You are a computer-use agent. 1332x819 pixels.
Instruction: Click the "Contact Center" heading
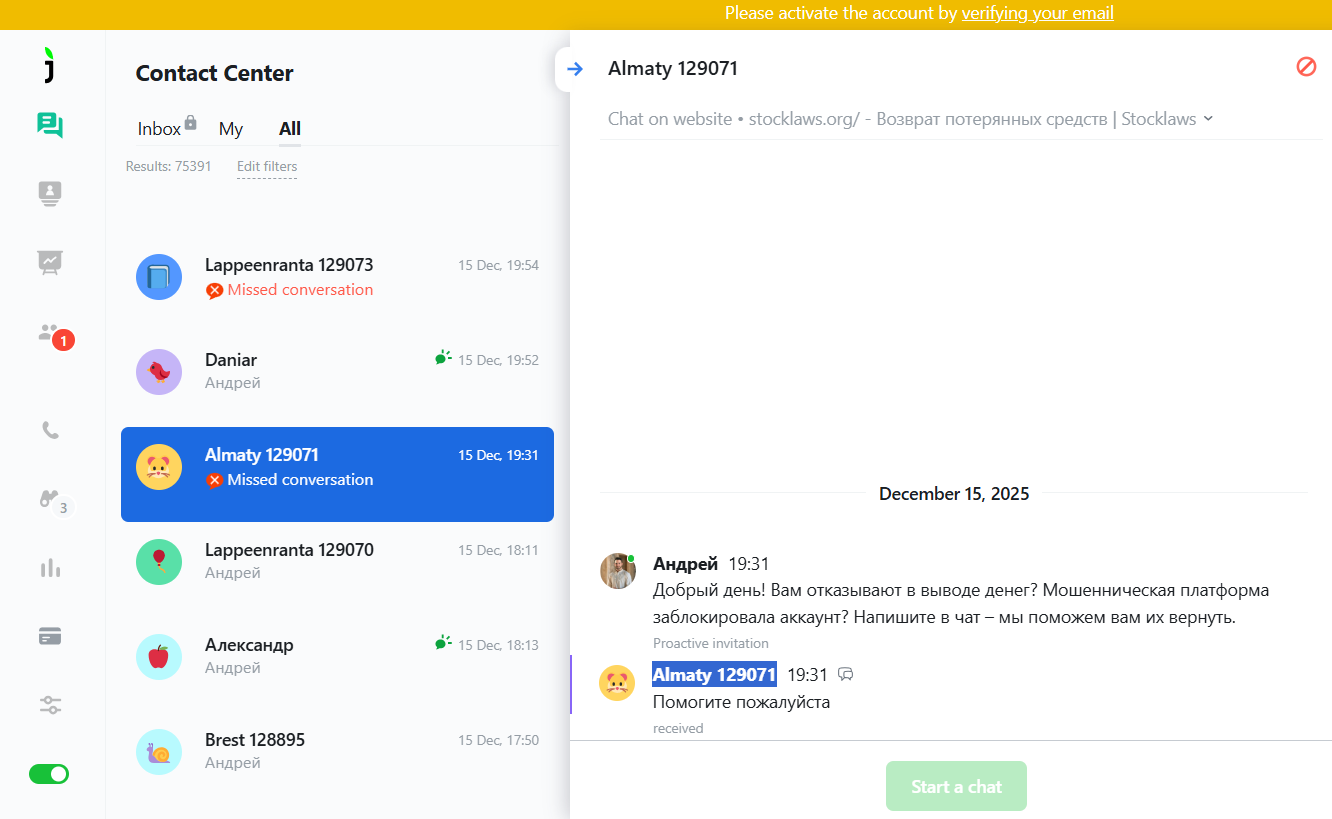[x=214, y=73]
